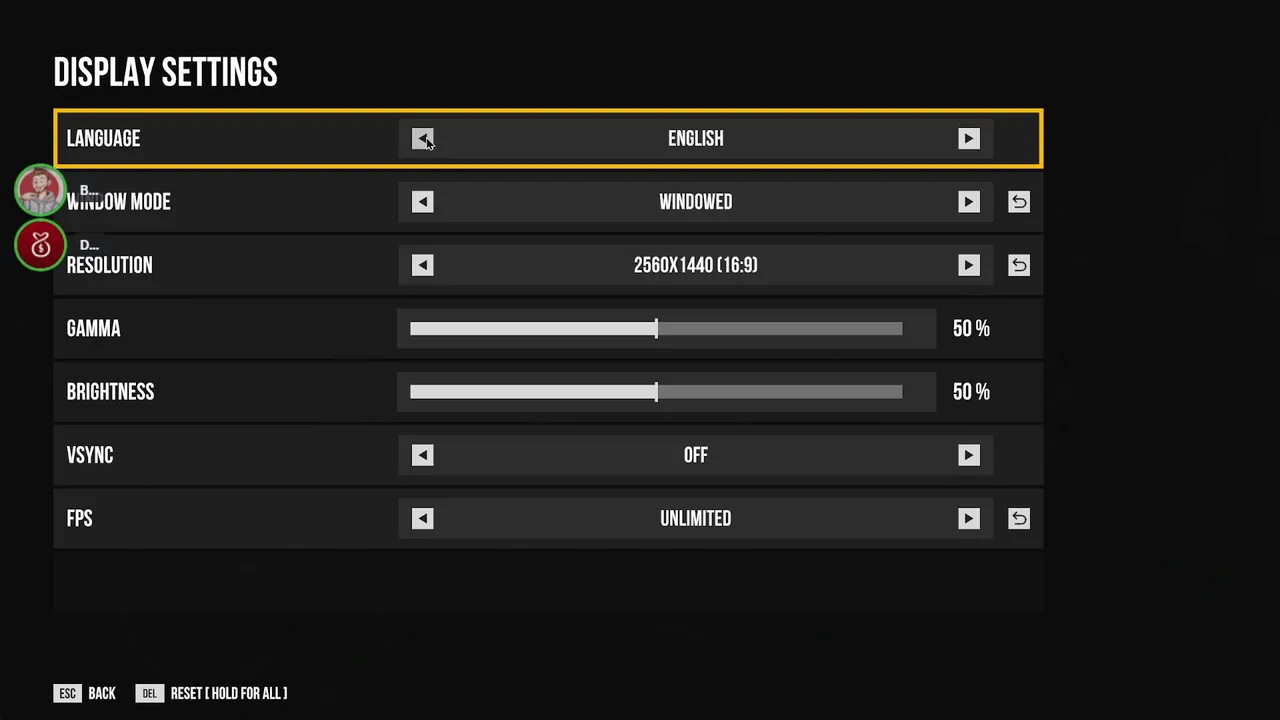The height and width of the screenshot is (720, 1280).
Task: Switch Window Mode to previous option
Action: [422, 202]
